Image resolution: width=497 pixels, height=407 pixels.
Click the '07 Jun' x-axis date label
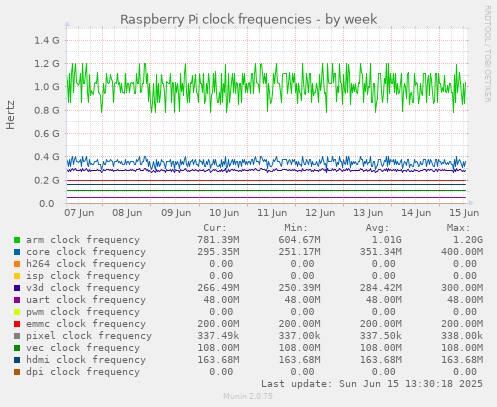point(79,213)
